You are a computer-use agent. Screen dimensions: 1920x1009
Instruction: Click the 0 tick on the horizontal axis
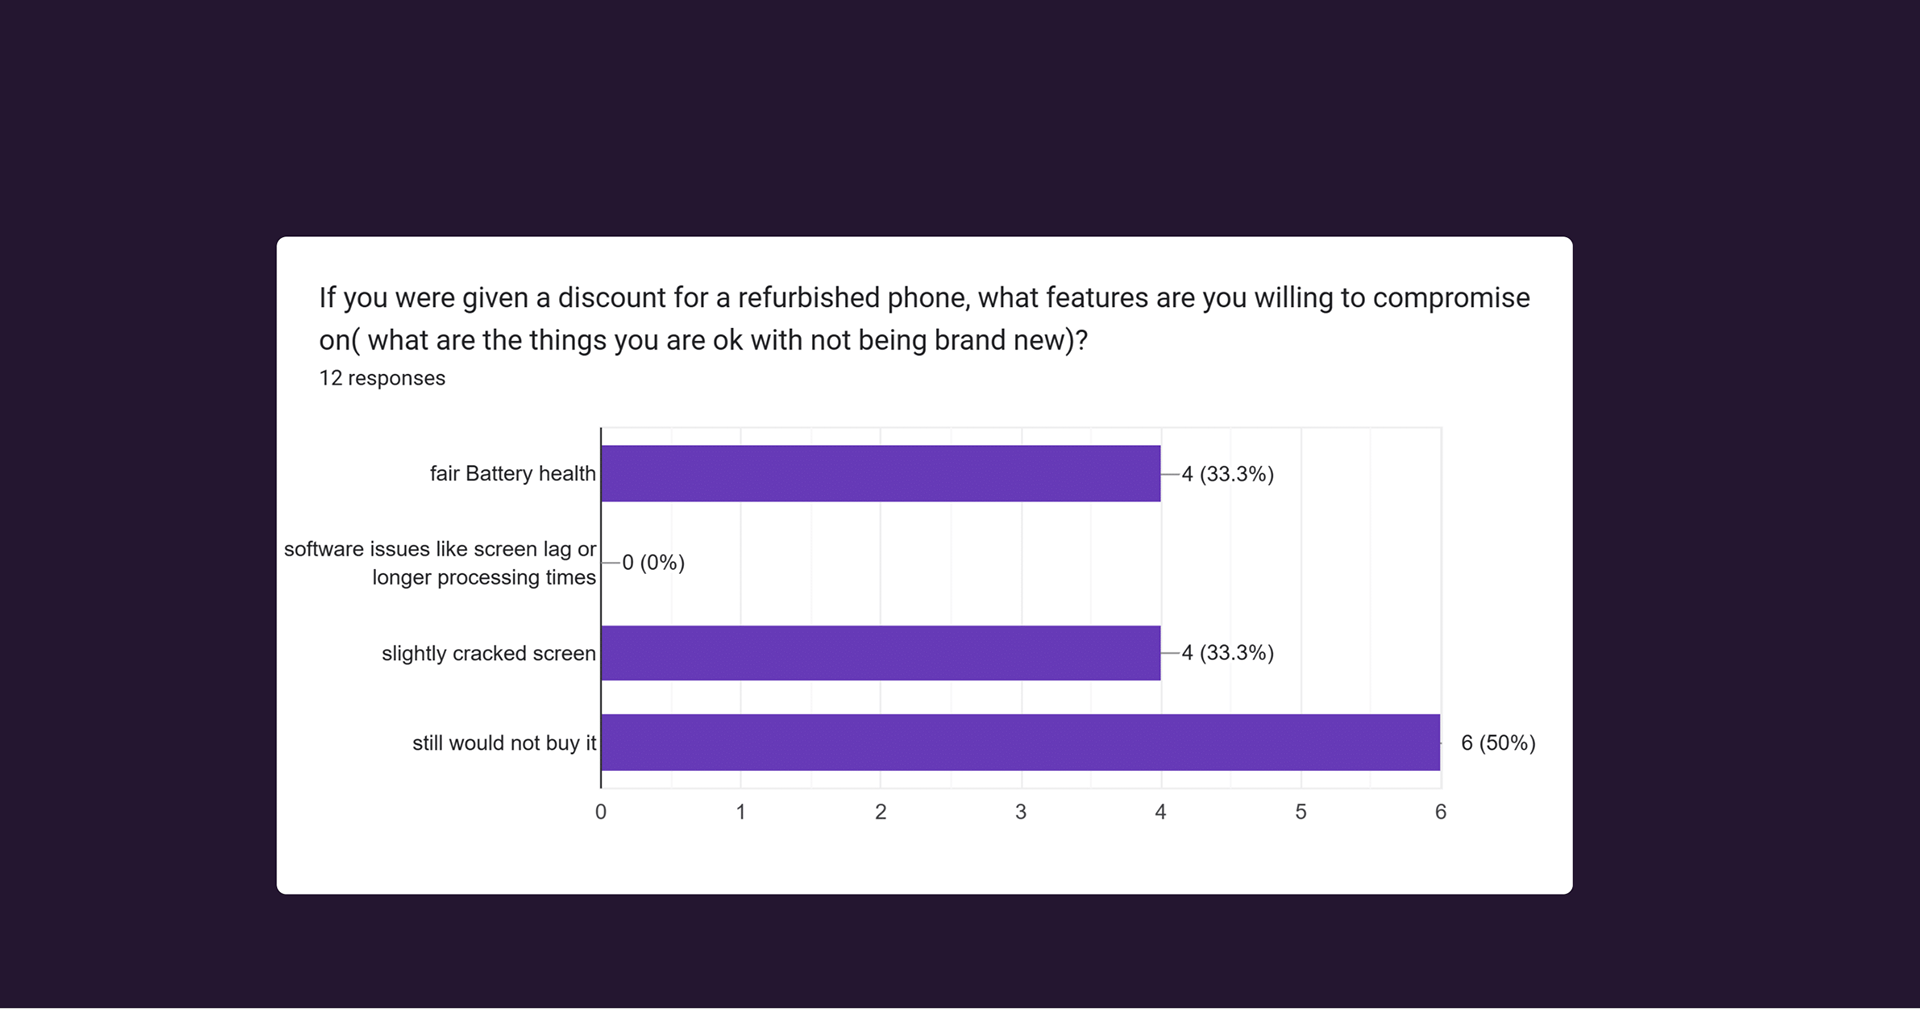tap(601, 812)
